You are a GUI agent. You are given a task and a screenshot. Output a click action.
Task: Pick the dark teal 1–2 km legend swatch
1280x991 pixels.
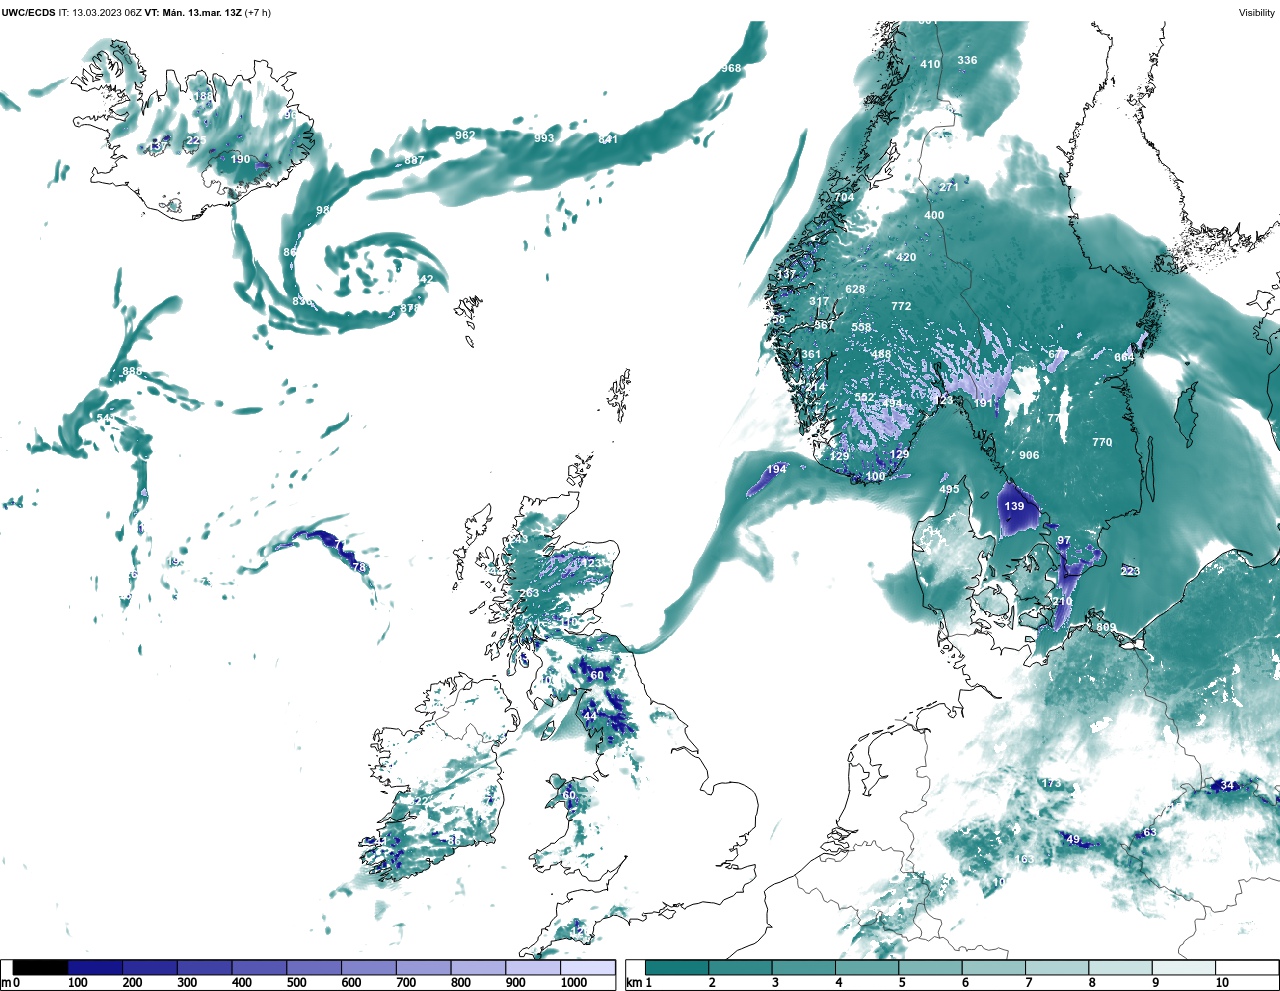[x=677, y=968]
